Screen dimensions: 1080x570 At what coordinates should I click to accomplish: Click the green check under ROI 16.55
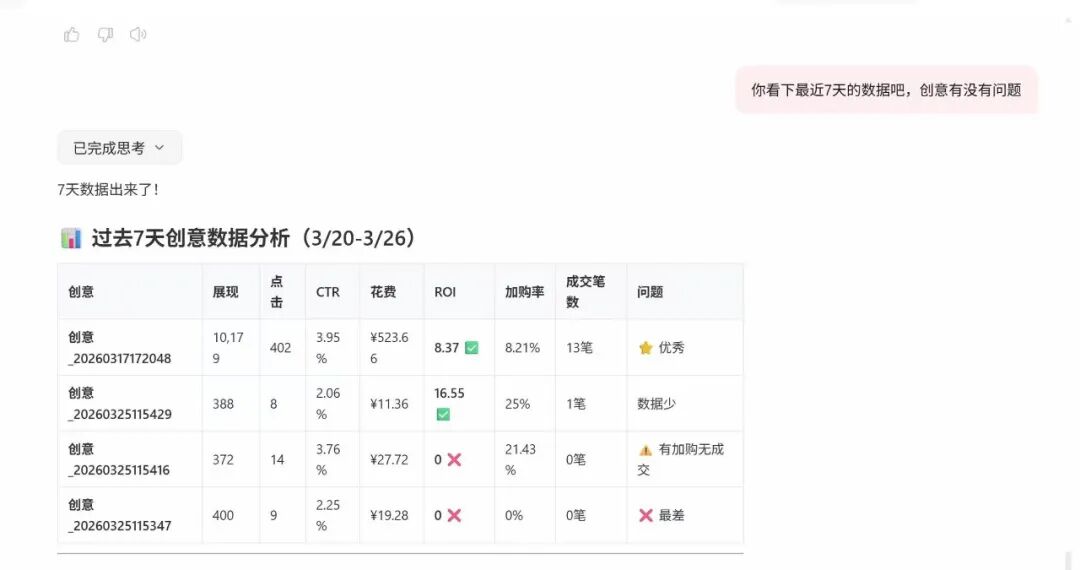point(443,414)
